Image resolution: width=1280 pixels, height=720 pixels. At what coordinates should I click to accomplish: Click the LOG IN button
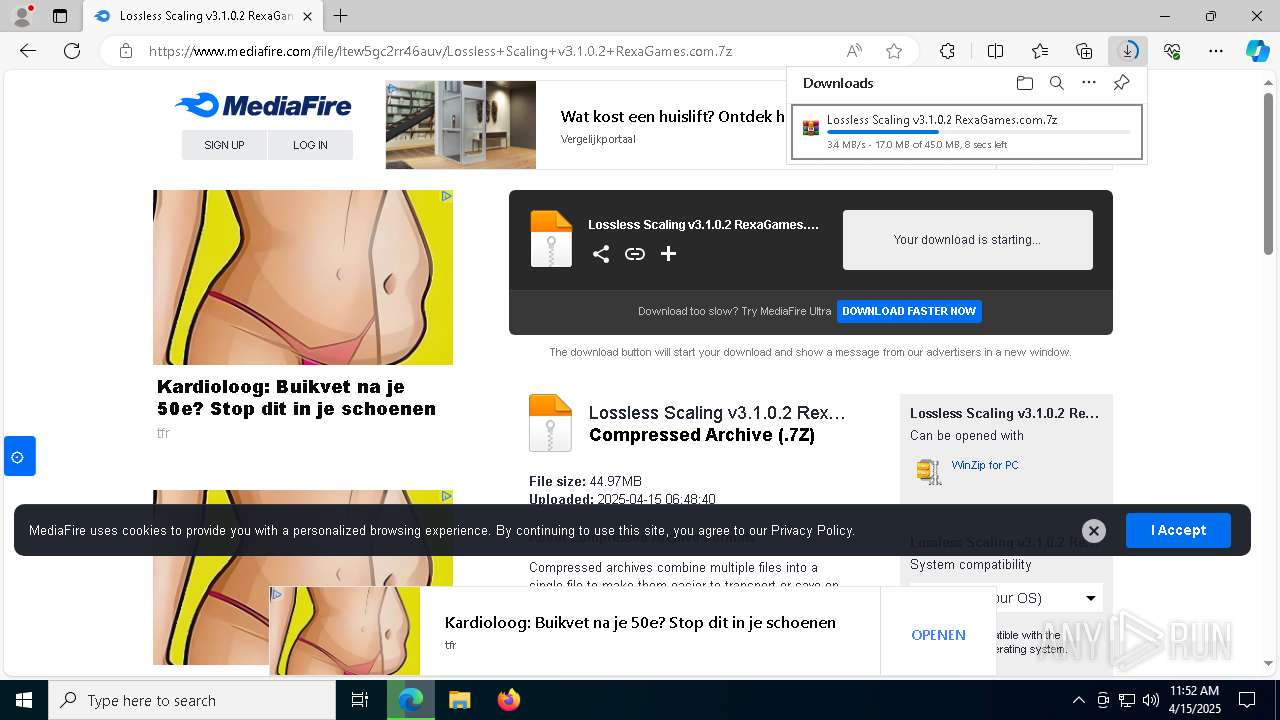pyautogui.click(x=310, y=145)
